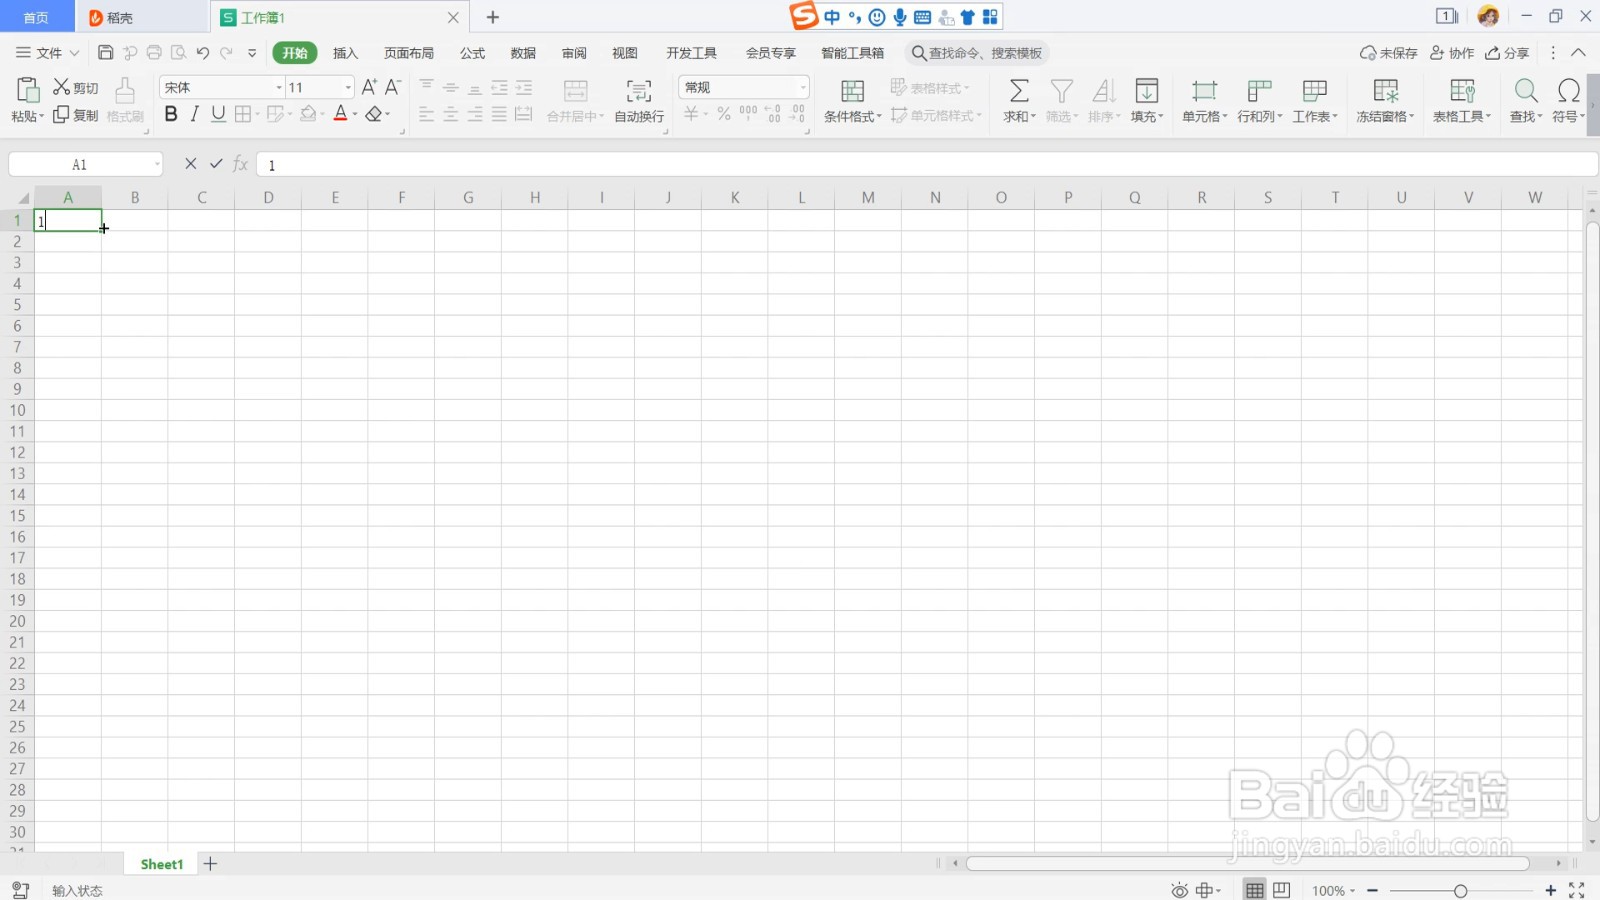The height and width of the screenshot is (900, 1600).
Task: Click the Save icon in quick access toolbar
Action: click(x=106, y=53)
